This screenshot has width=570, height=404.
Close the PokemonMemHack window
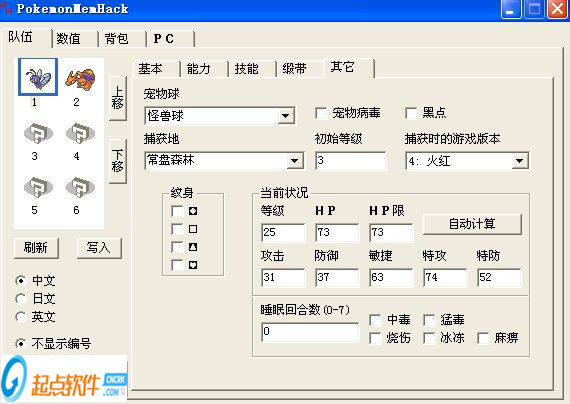click(x=557, y=9)
